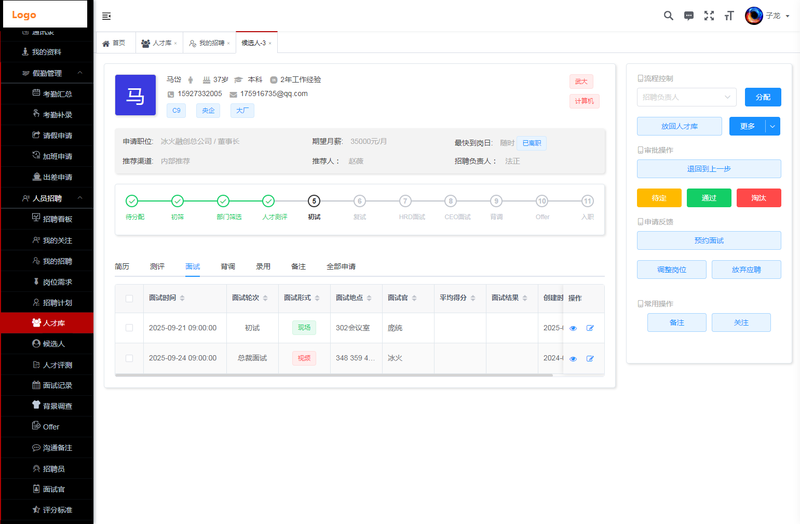The width and height of the screenshot is (800, 524).
Task: Click 预约面试 button
Action: [709, 240]
